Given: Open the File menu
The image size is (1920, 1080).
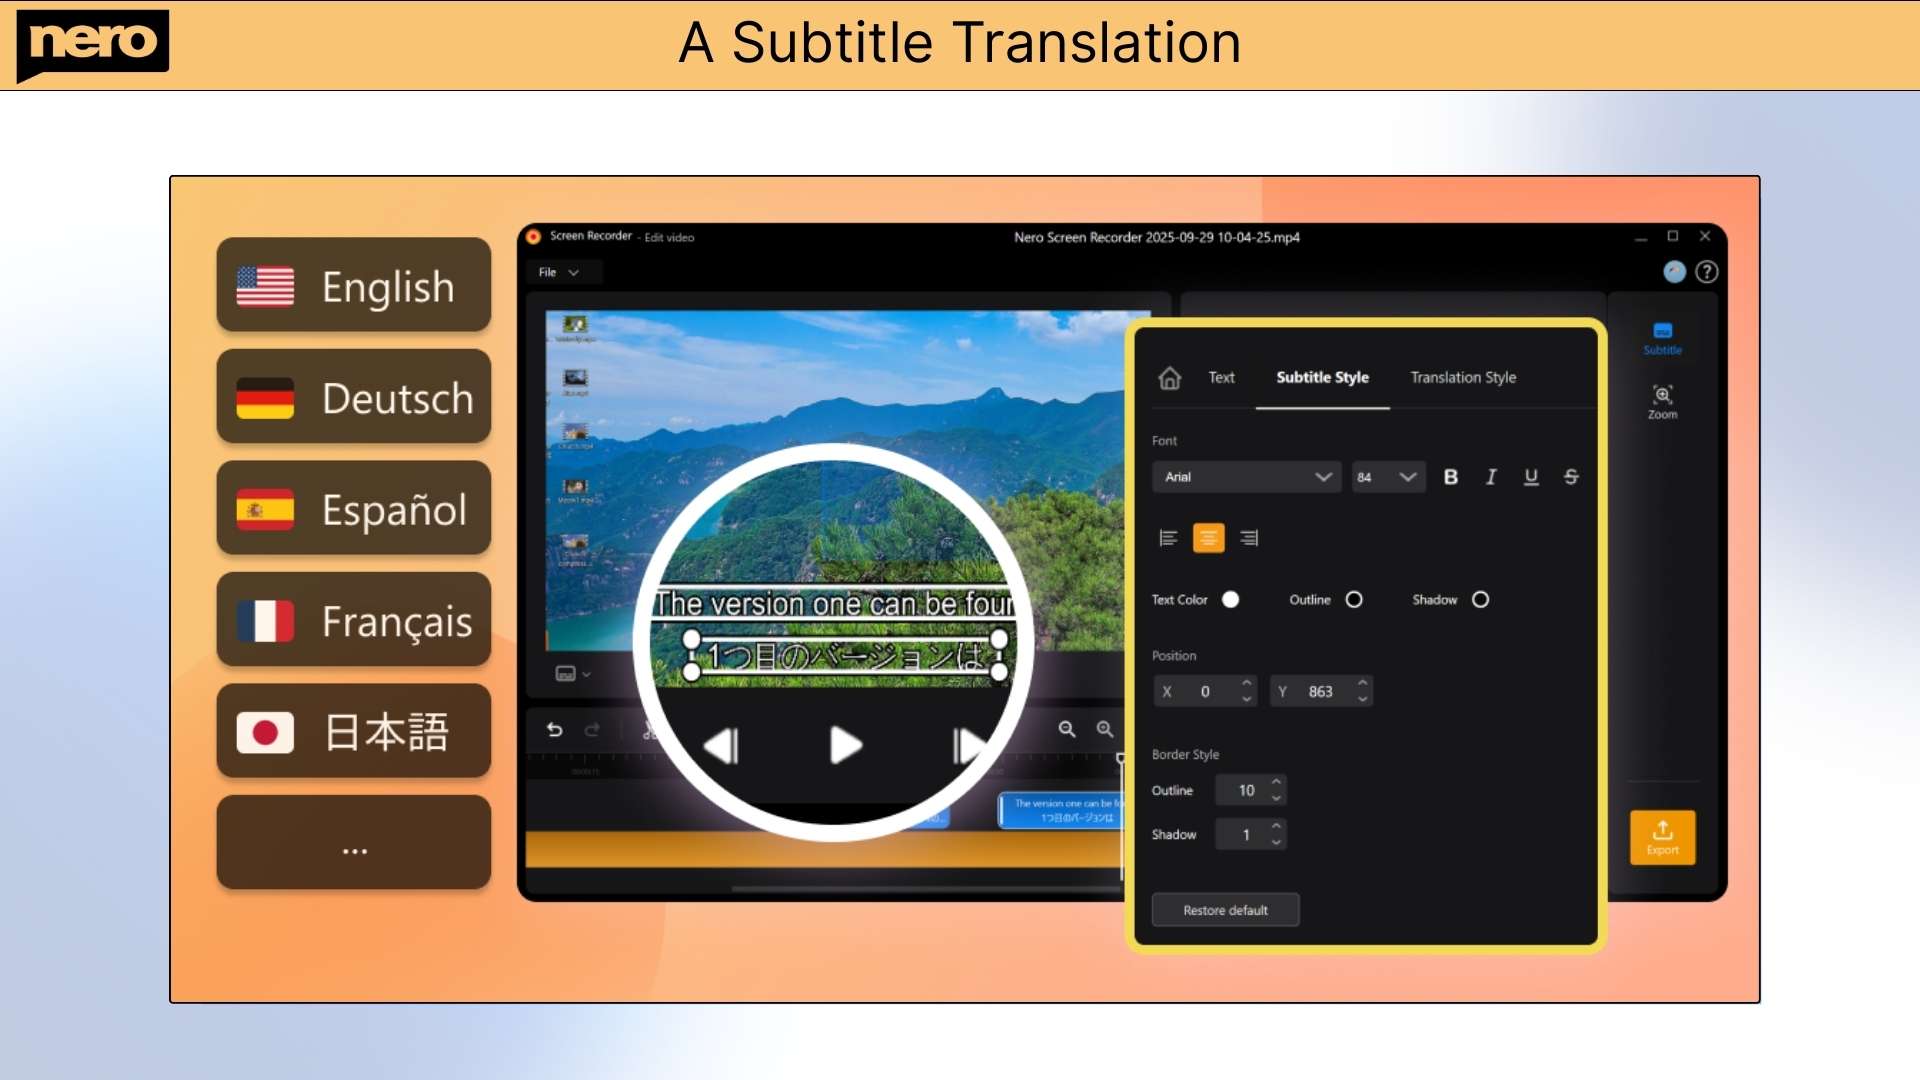Looking at the screenshot, I should click(x=556, y=271).
